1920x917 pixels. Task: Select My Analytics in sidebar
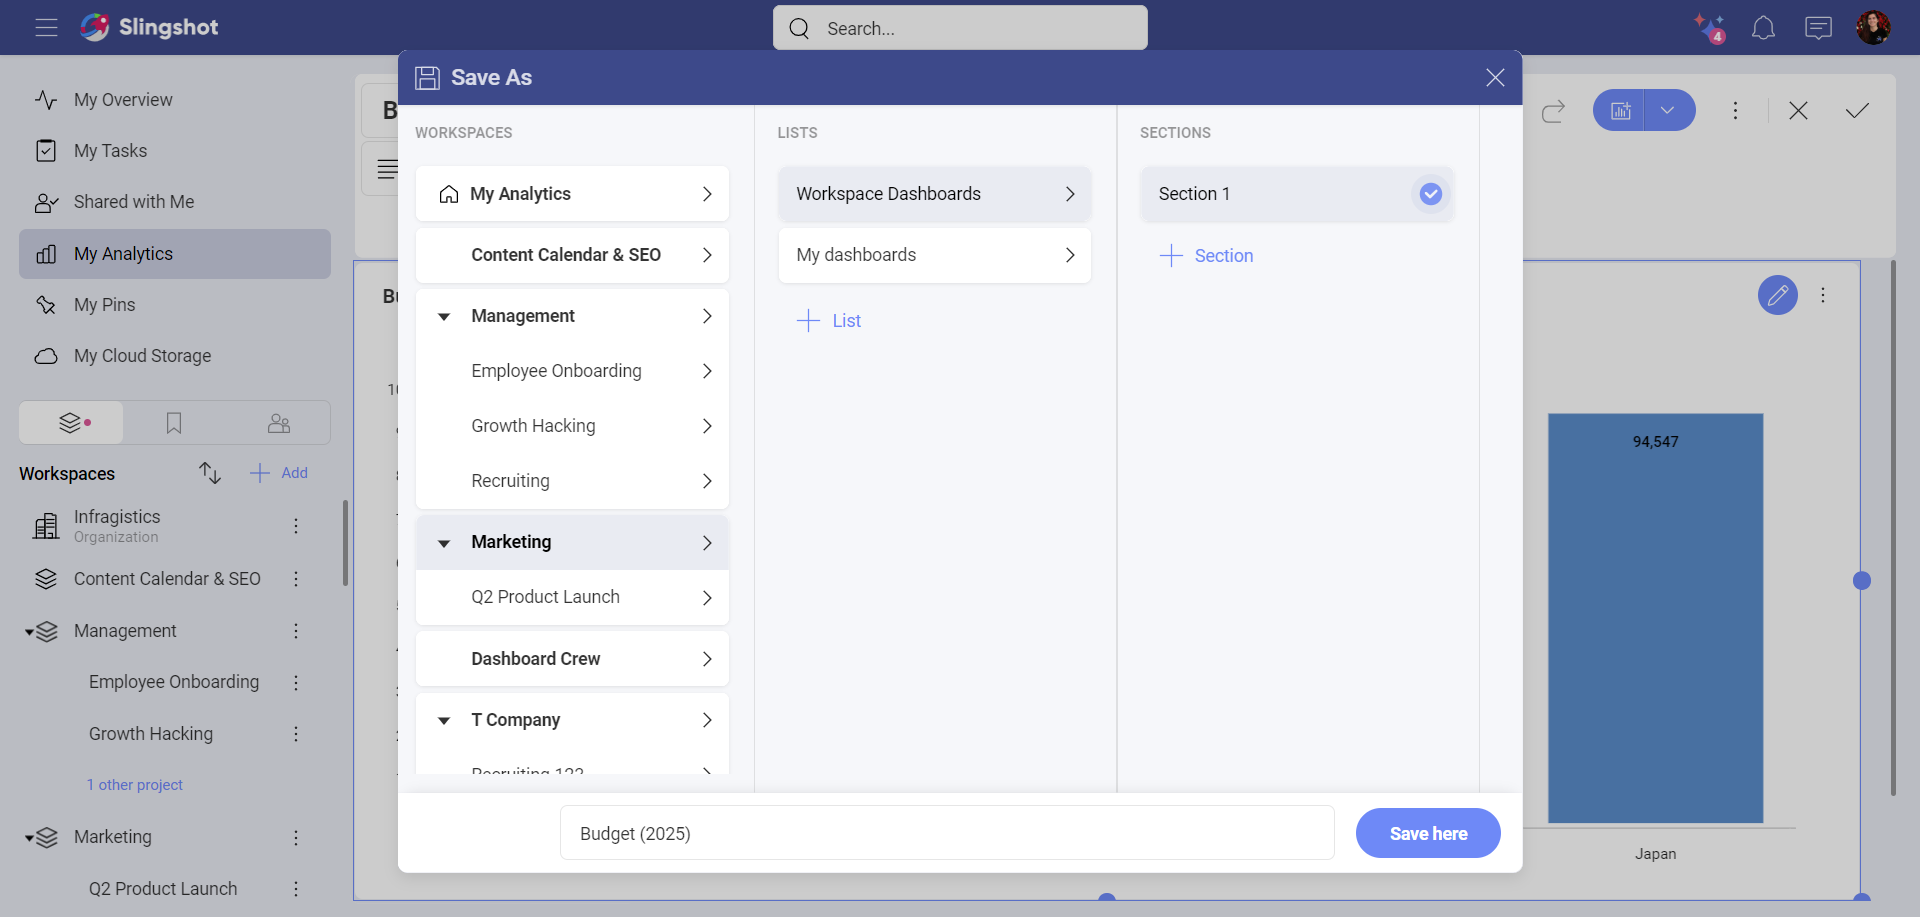175,254
